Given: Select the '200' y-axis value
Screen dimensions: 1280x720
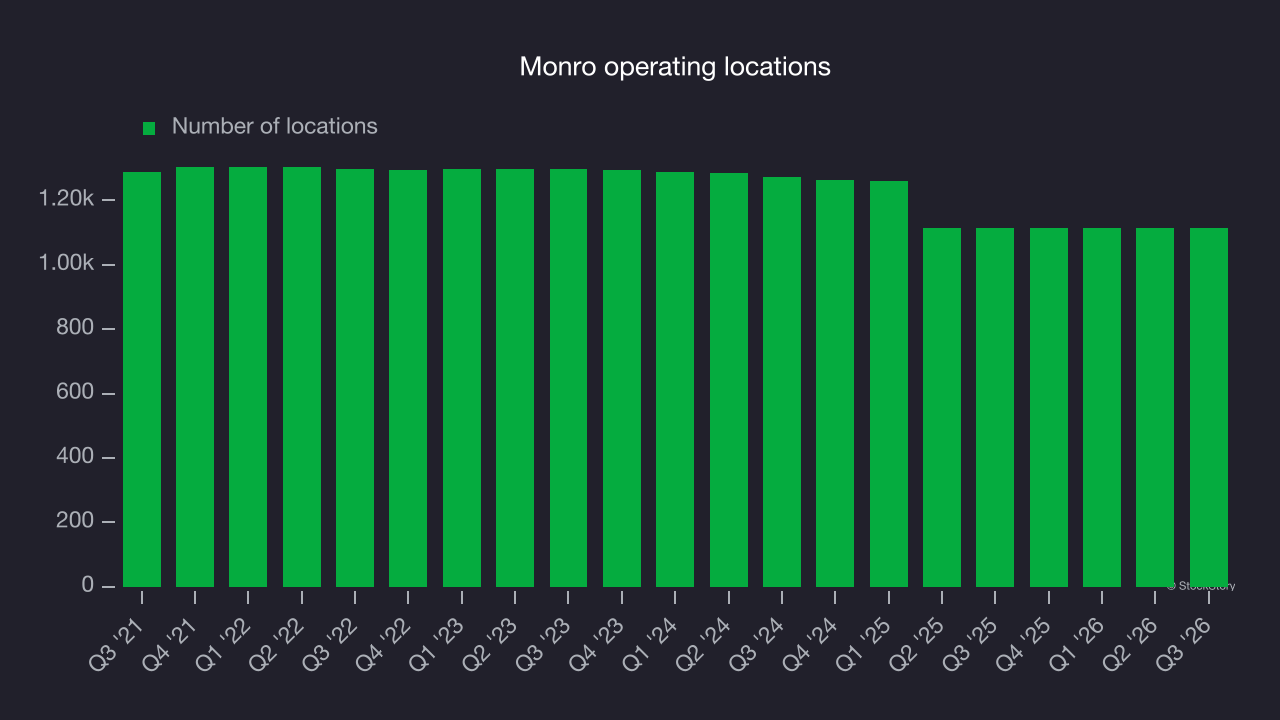Looking at the screenshot, I should coord(75,521).
